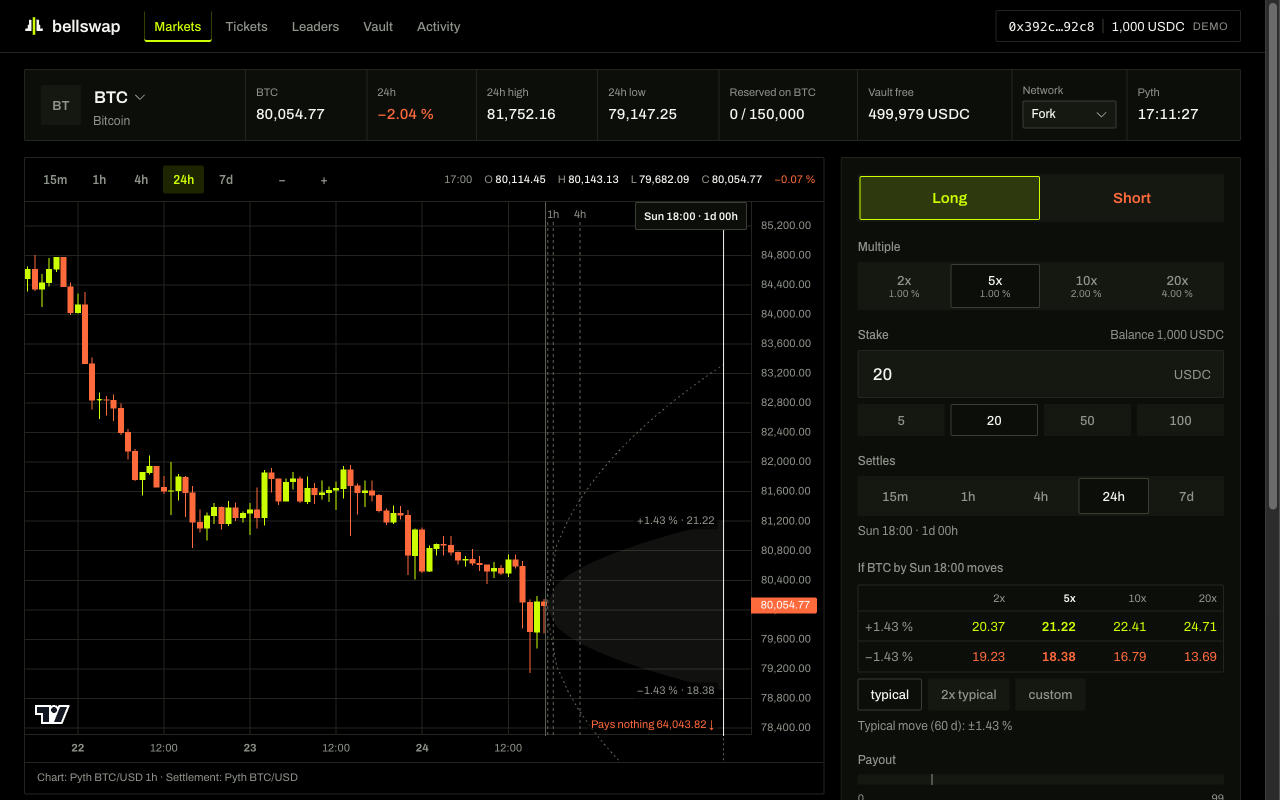Click the BT asset badge icon

click(x=61, y=105)
